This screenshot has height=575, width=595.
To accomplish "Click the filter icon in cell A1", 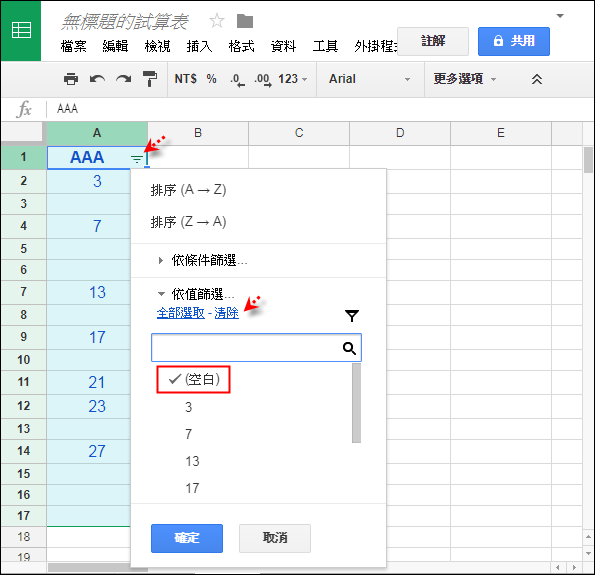I will point(137,159).
